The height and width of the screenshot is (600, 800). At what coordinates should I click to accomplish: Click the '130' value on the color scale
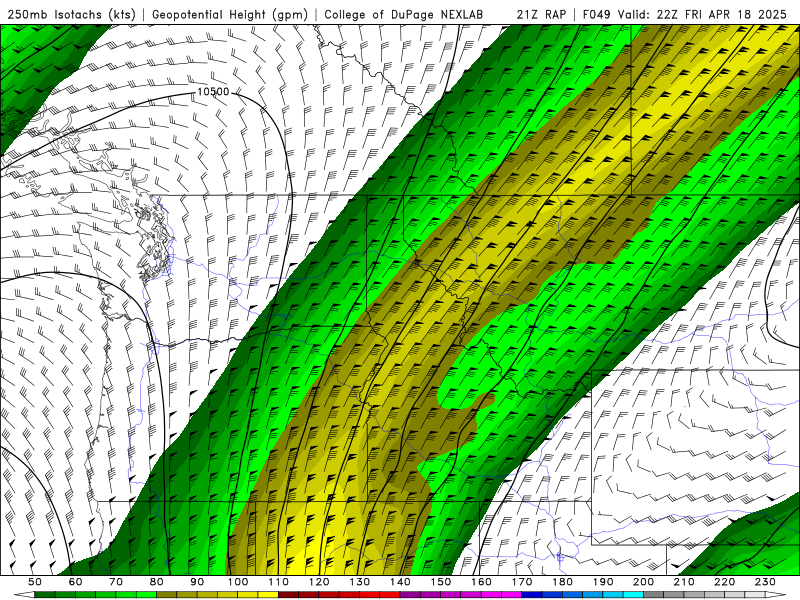(x=359, y=582)
